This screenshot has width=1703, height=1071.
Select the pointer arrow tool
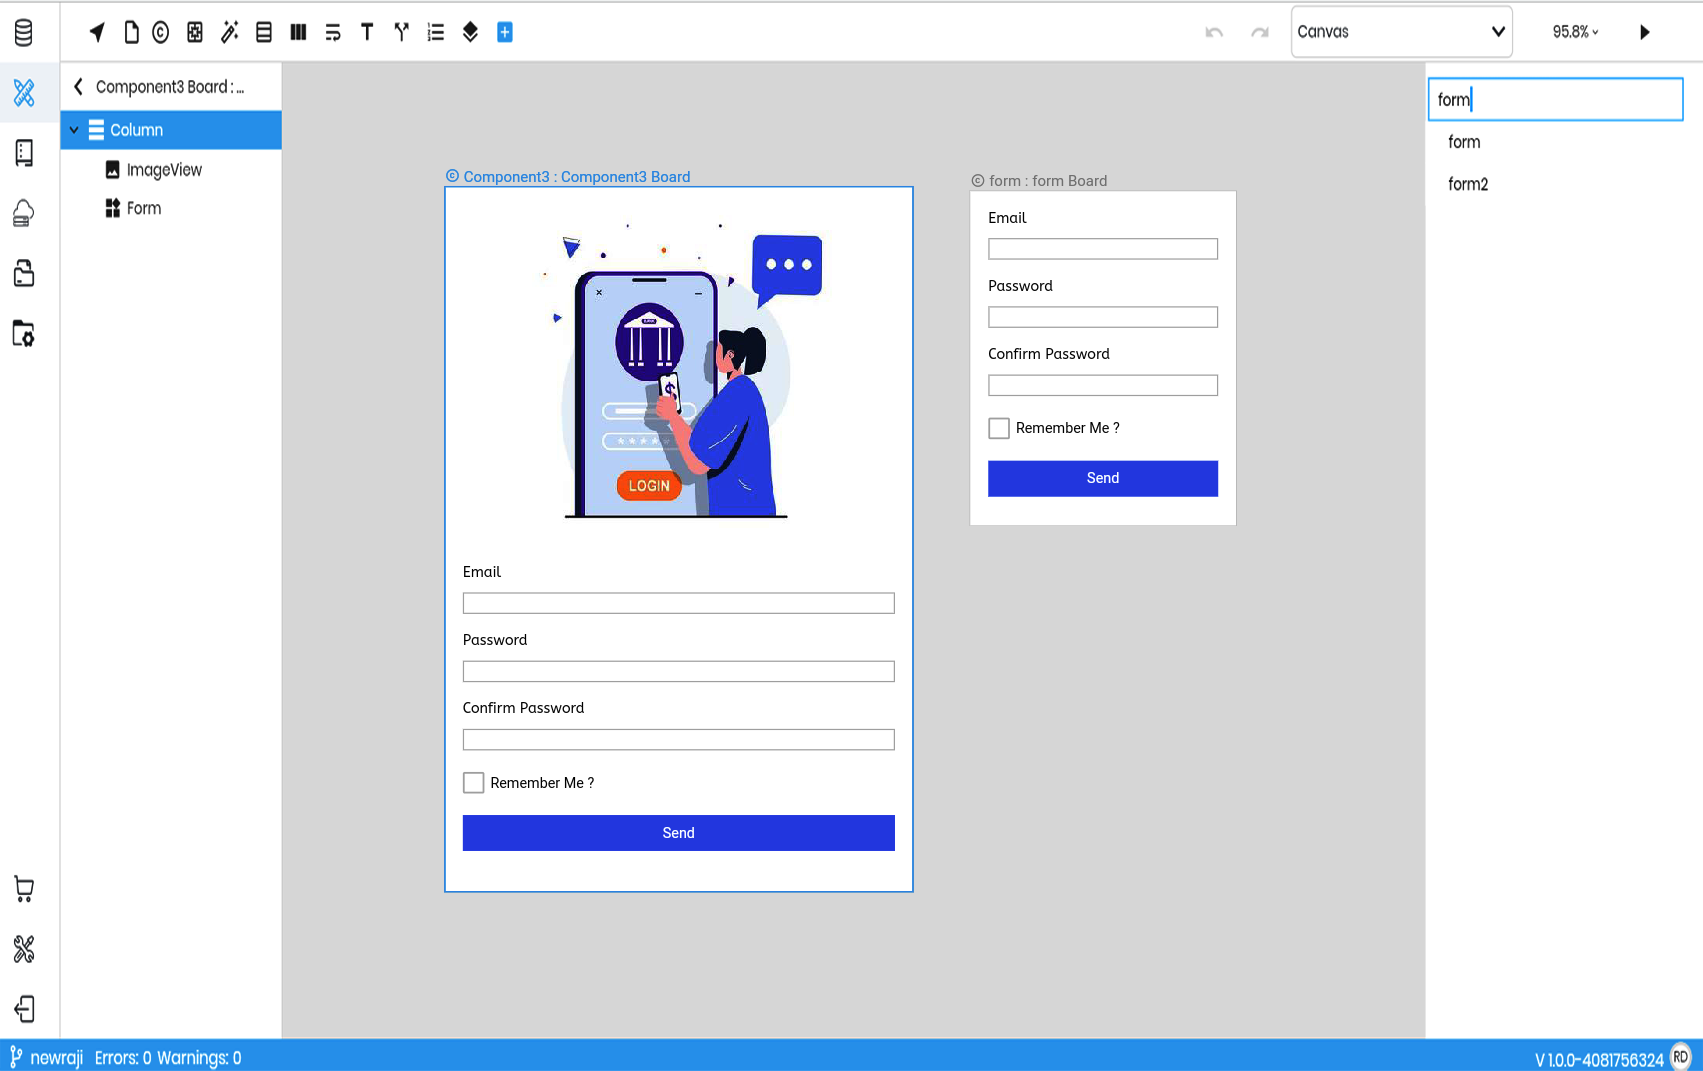pyautogui.click(x=97, y=33)
